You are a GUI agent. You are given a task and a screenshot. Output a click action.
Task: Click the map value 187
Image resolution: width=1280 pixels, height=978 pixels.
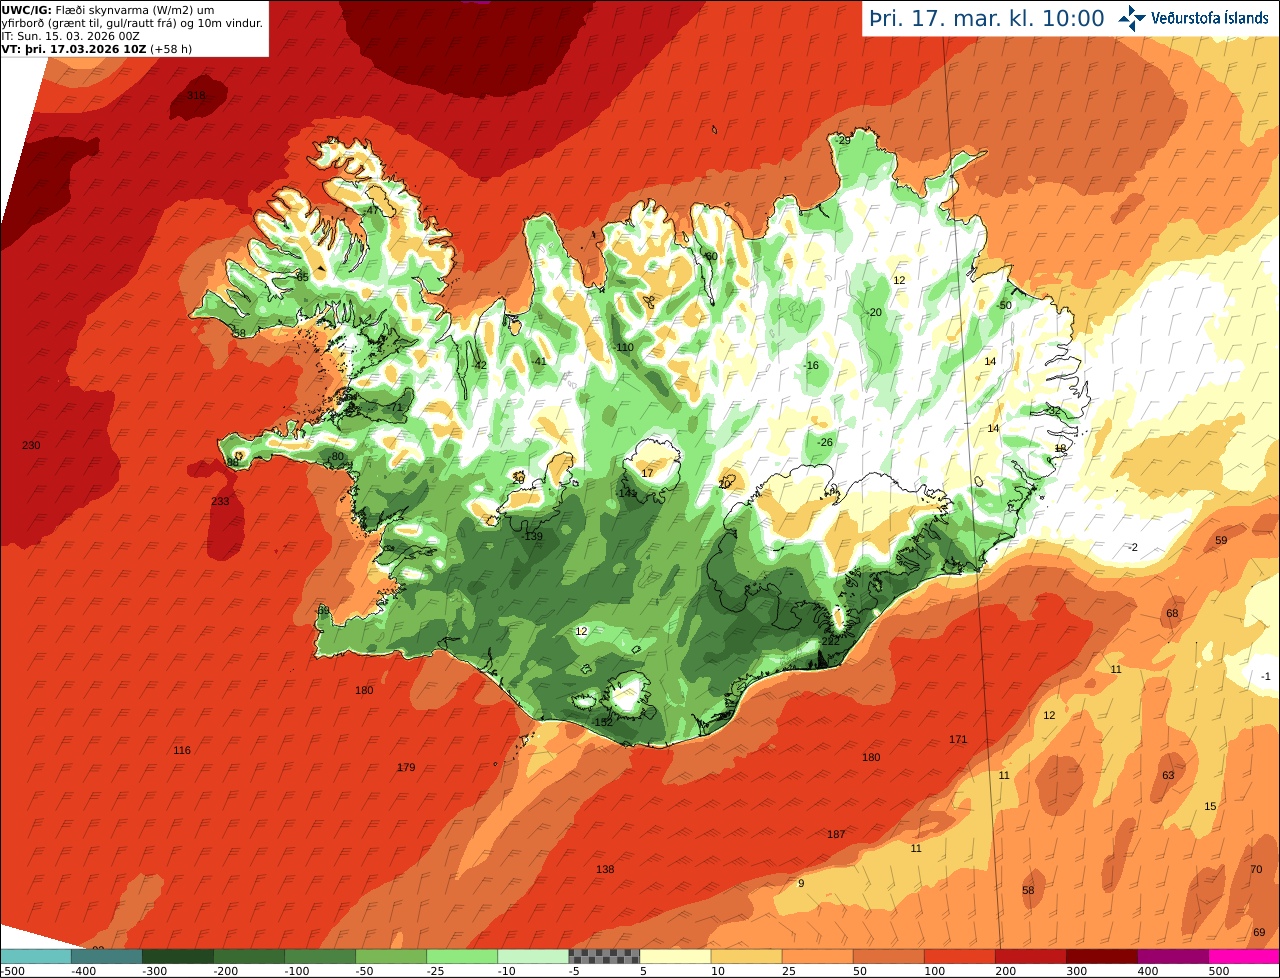[x=836, y=834]
